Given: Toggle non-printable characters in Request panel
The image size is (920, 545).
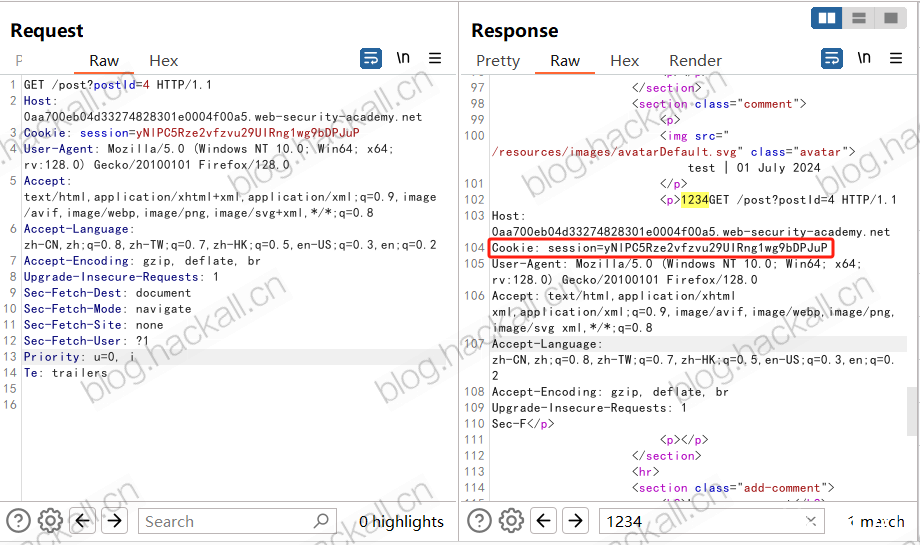Looking at the screenshot, I should pyautogui.click(x=403, y=58).
